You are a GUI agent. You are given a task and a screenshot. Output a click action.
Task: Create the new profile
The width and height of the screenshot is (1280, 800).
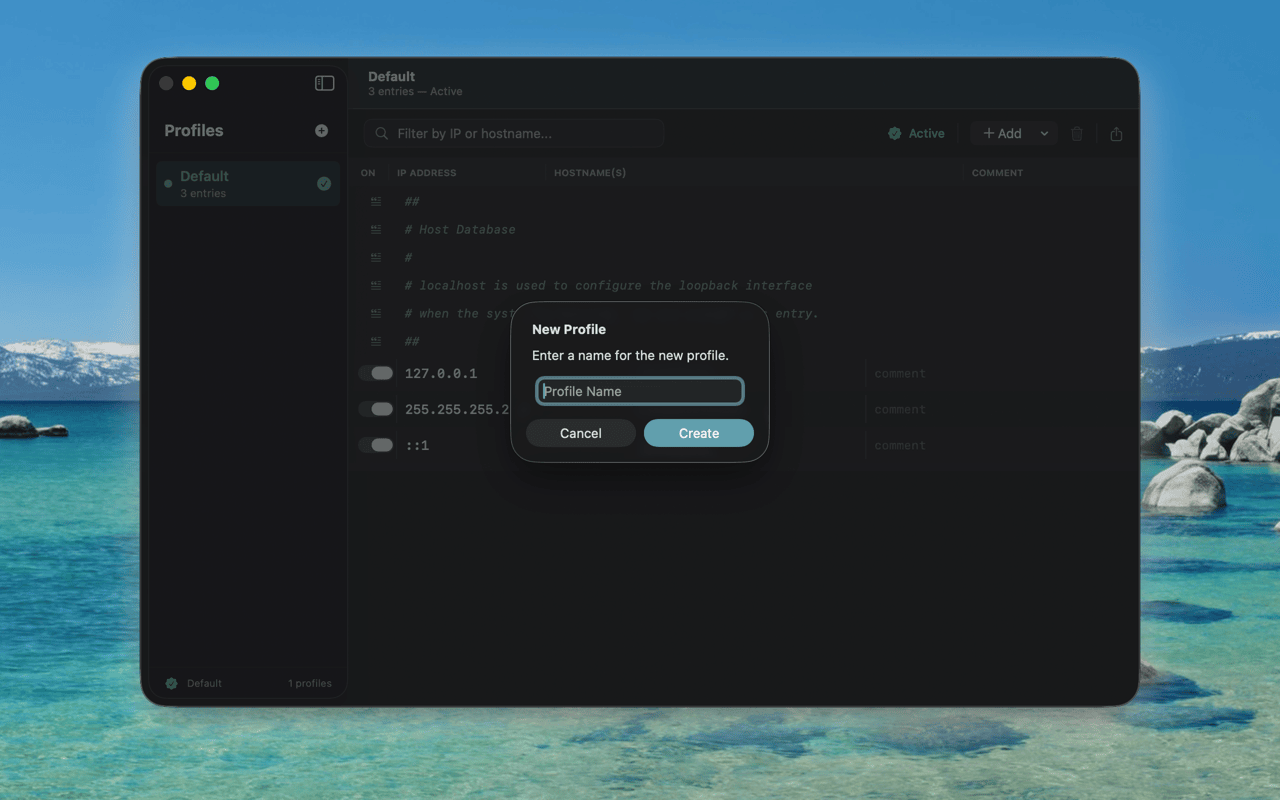[698, 433]
